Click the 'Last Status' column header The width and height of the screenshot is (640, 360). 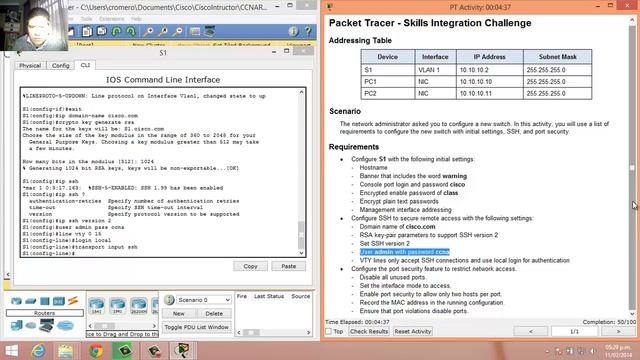click(269, 296)
